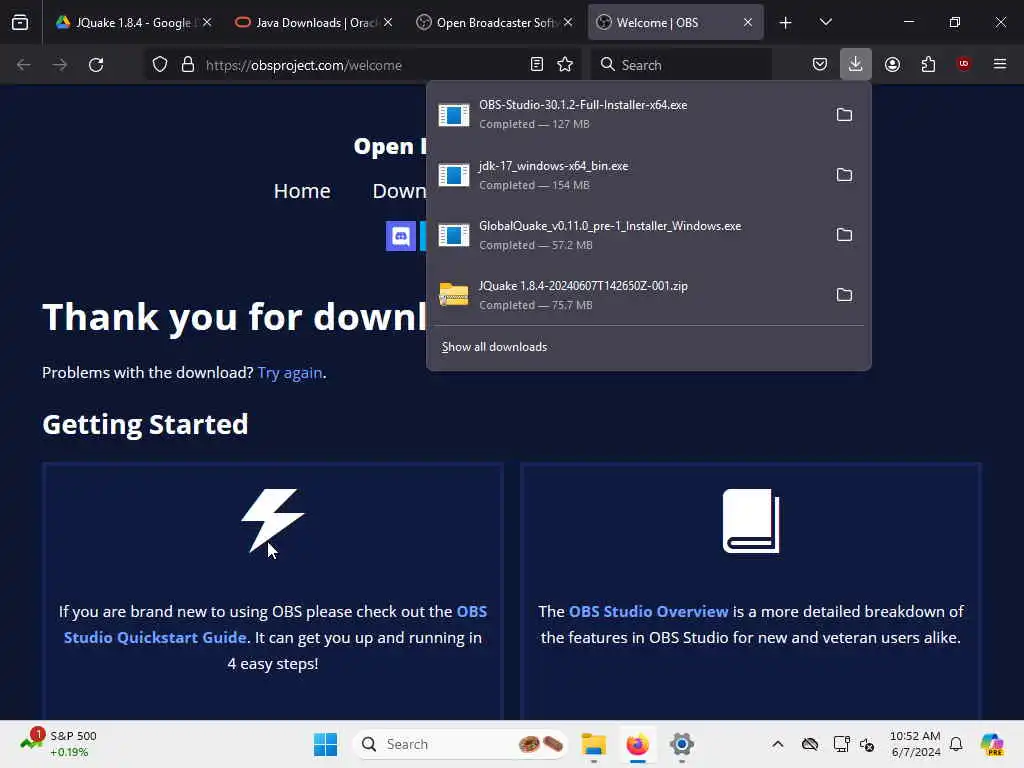Expand list all tabs chevron

click(x=825, y=22)
